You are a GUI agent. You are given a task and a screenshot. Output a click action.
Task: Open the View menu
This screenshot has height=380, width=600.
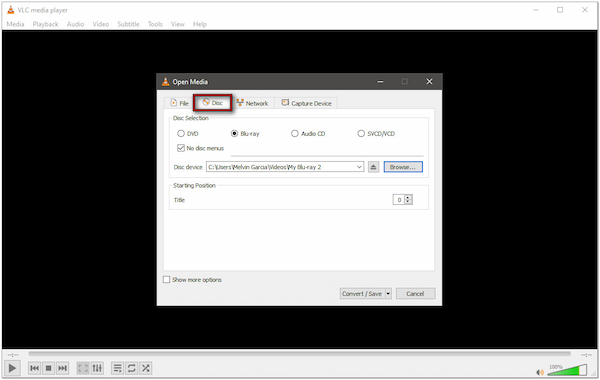pyautogui.click(x=178, y=24)
